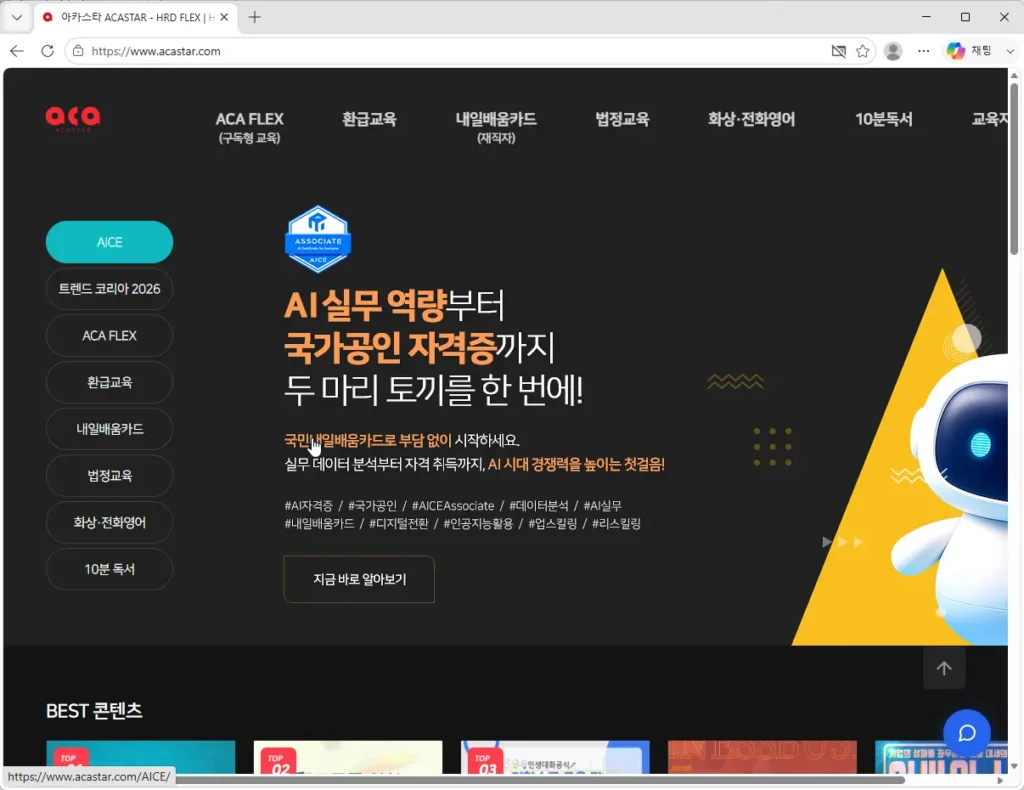The height and width of the screenshot is (790, 1024).
Task: Open the tab list dropdown arrow
Action: pyautogui.click(x=17, y=17)
